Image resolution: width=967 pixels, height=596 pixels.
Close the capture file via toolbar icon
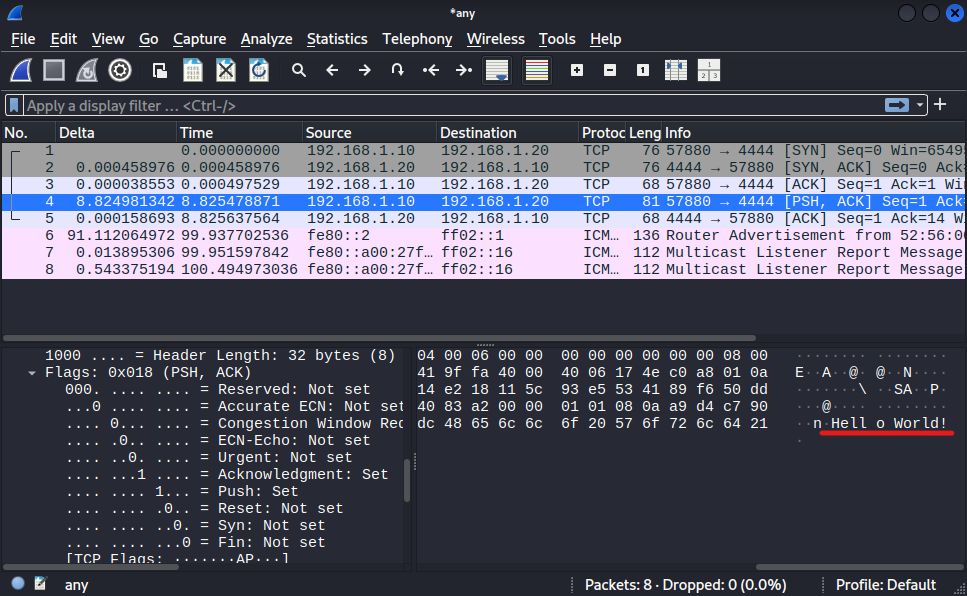(226, 70)
